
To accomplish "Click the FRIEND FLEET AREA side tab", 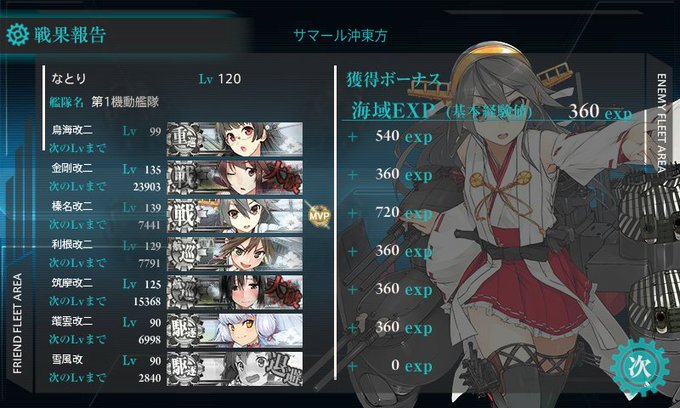I will point(17,323).
